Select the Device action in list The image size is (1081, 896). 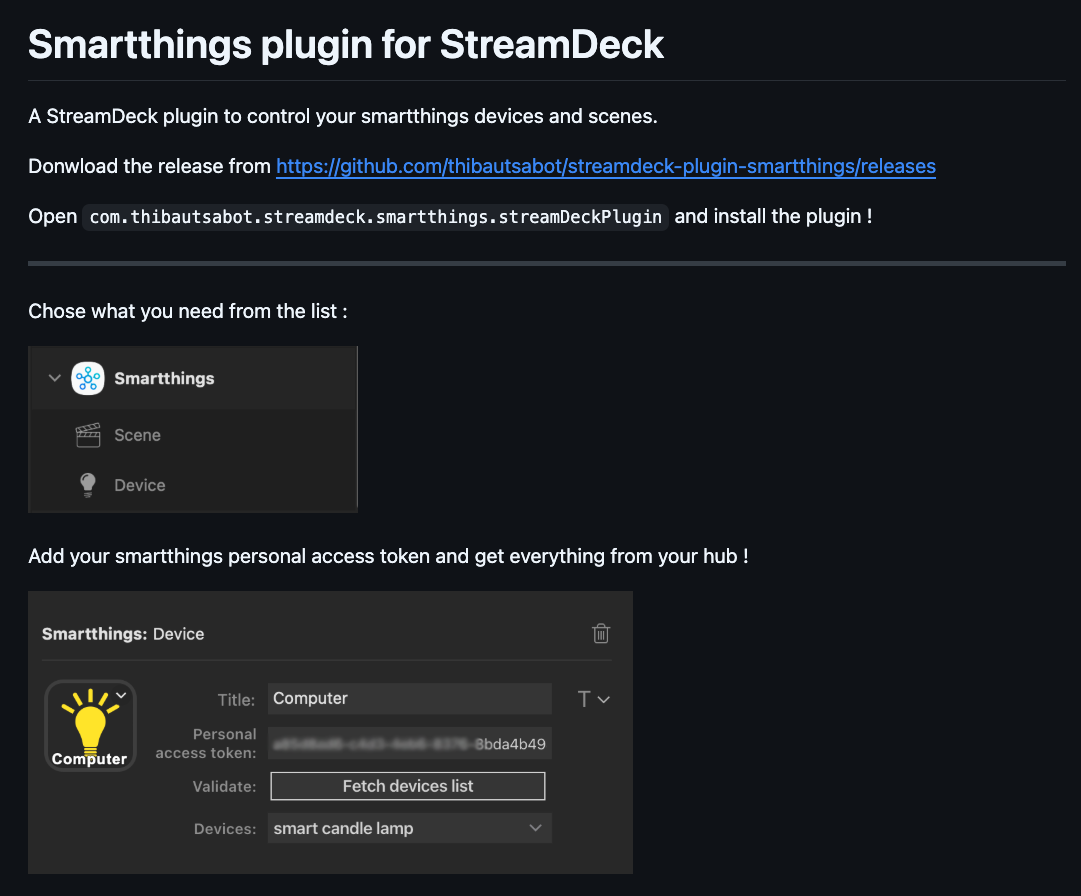tap(139, 485)
